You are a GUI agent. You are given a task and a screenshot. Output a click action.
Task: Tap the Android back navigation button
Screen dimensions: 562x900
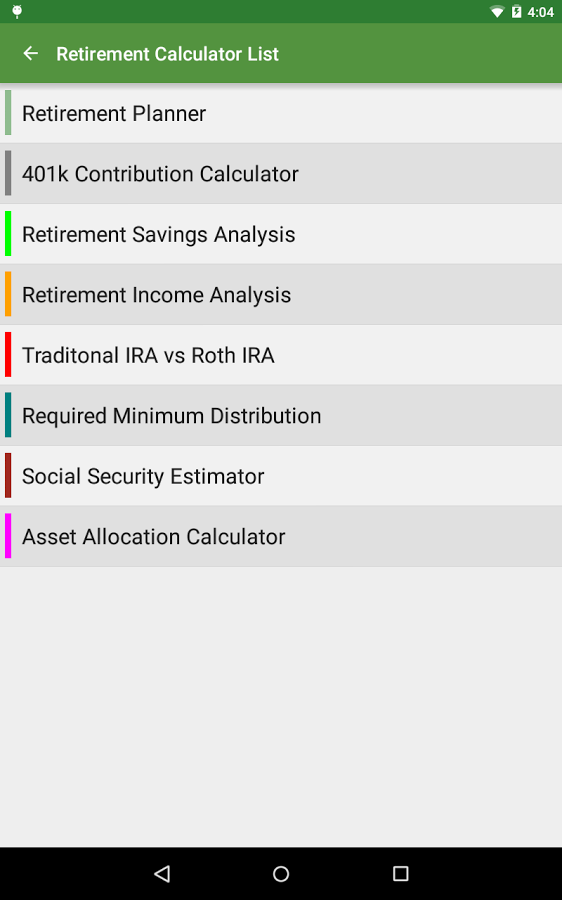coord(162,874)
